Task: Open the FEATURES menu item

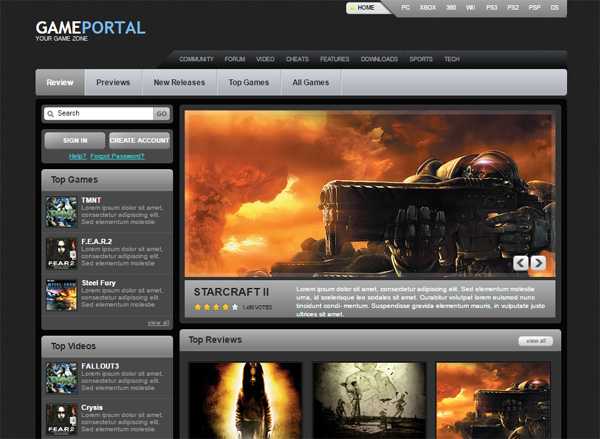Action: 334,59
